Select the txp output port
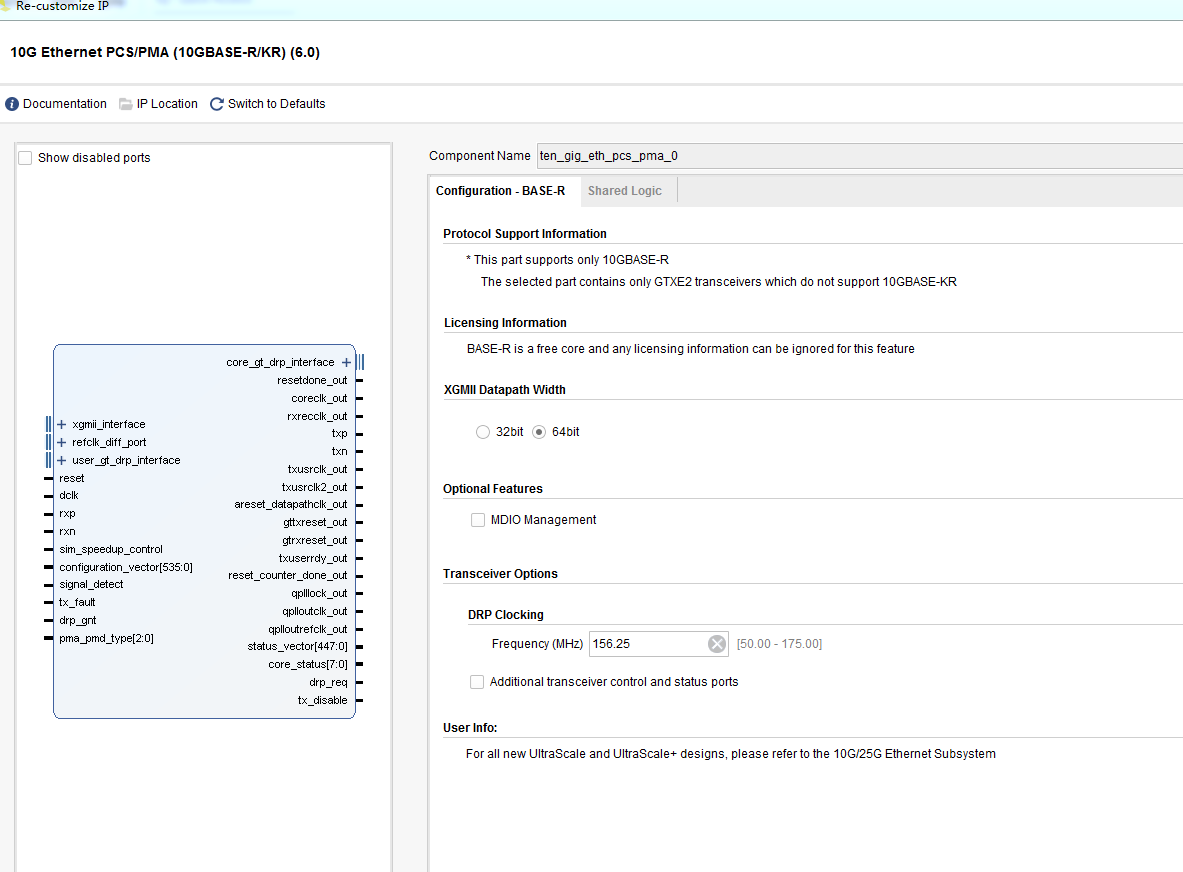The image size is (1183, 872). point(340,434)
